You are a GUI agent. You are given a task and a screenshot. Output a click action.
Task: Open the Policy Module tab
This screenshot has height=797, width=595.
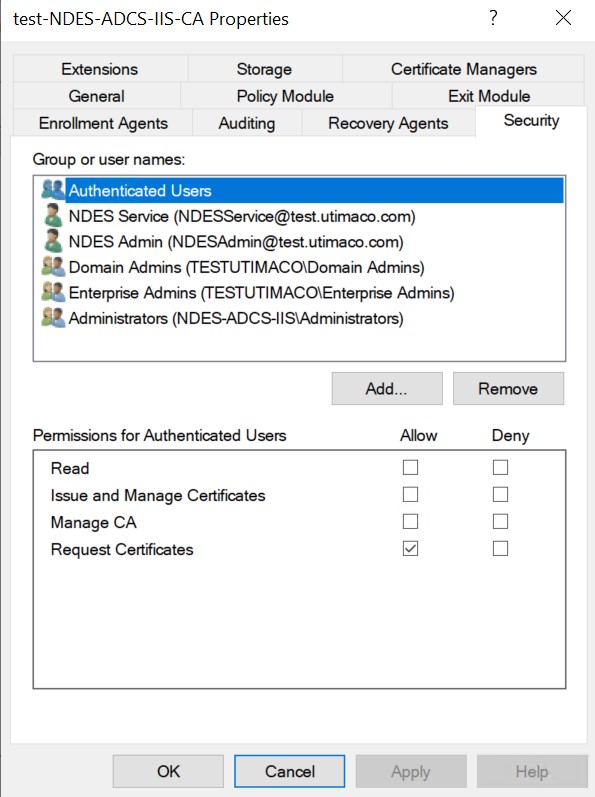tap(286, 96)
